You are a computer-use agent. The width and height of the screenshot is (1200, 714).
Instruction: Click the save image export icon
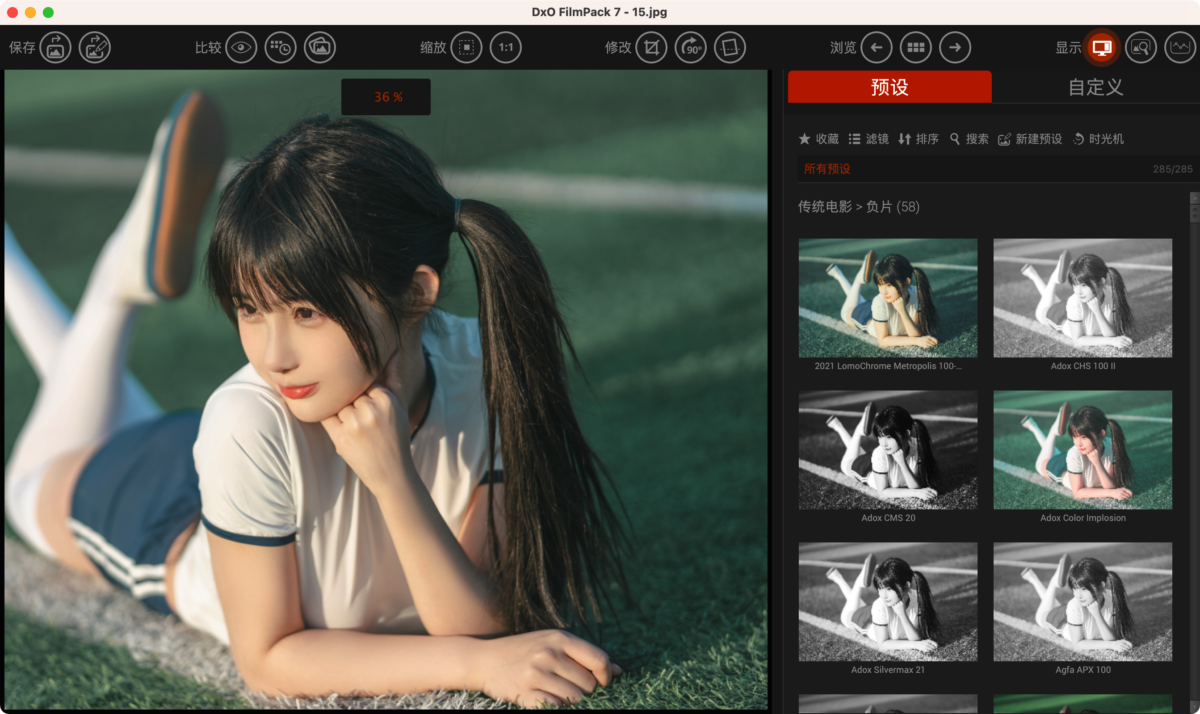55,47
